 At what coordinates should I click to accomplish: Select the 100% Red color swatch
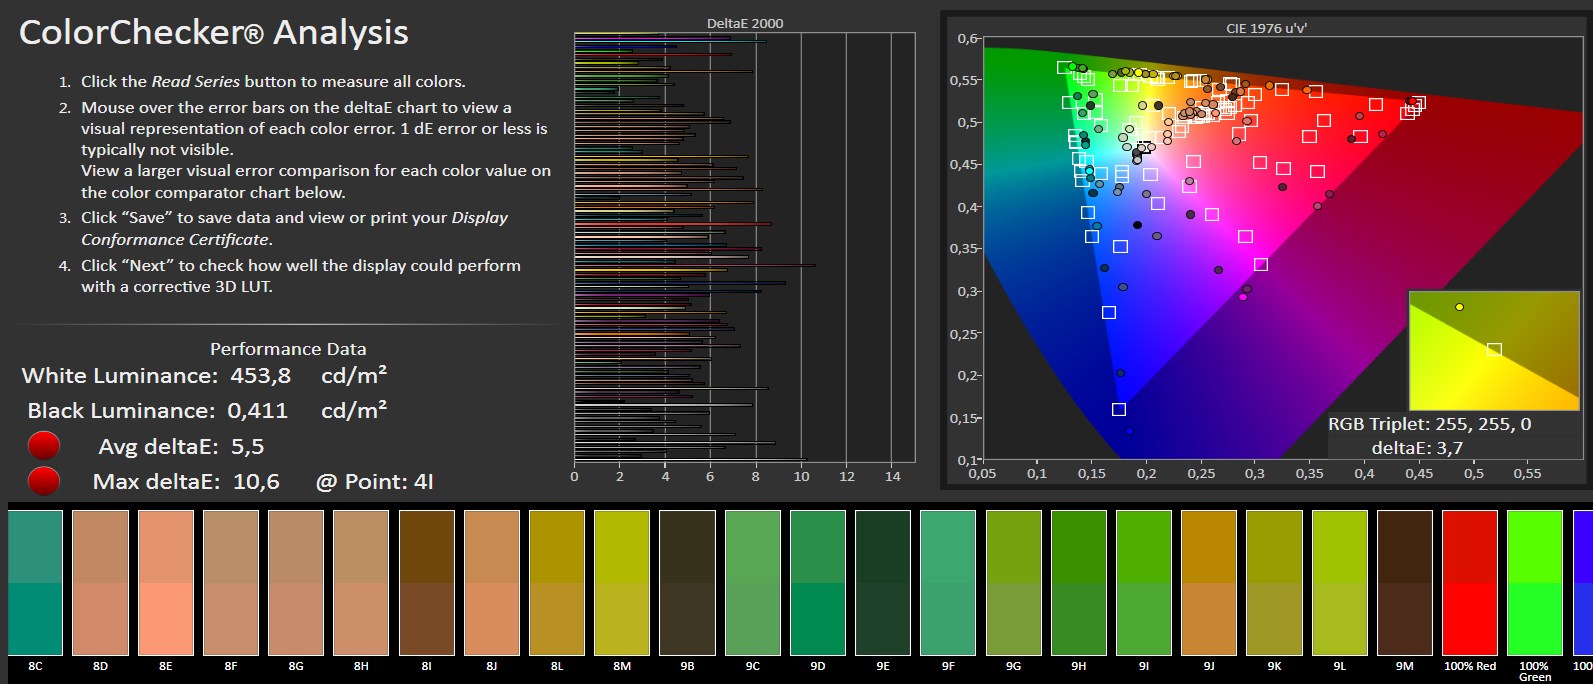coord(1470,583)
